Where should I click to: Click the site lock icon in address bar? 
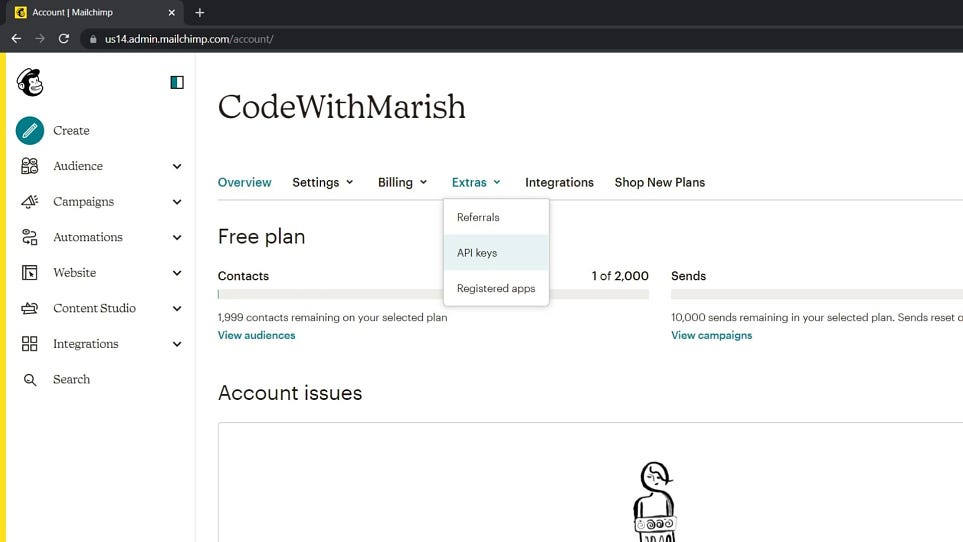93,39
